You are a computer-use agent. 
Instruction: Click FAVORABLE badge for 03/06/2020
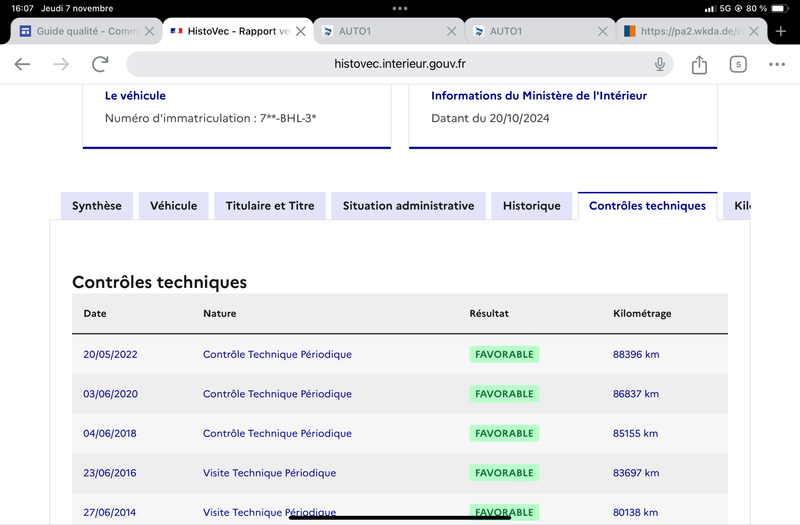click(x=504, y=394)
